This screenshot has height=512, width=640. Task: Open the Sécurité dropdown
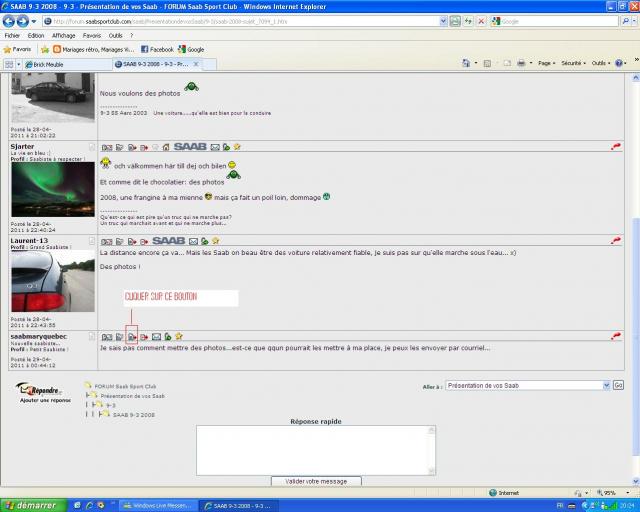coord(573,63)
